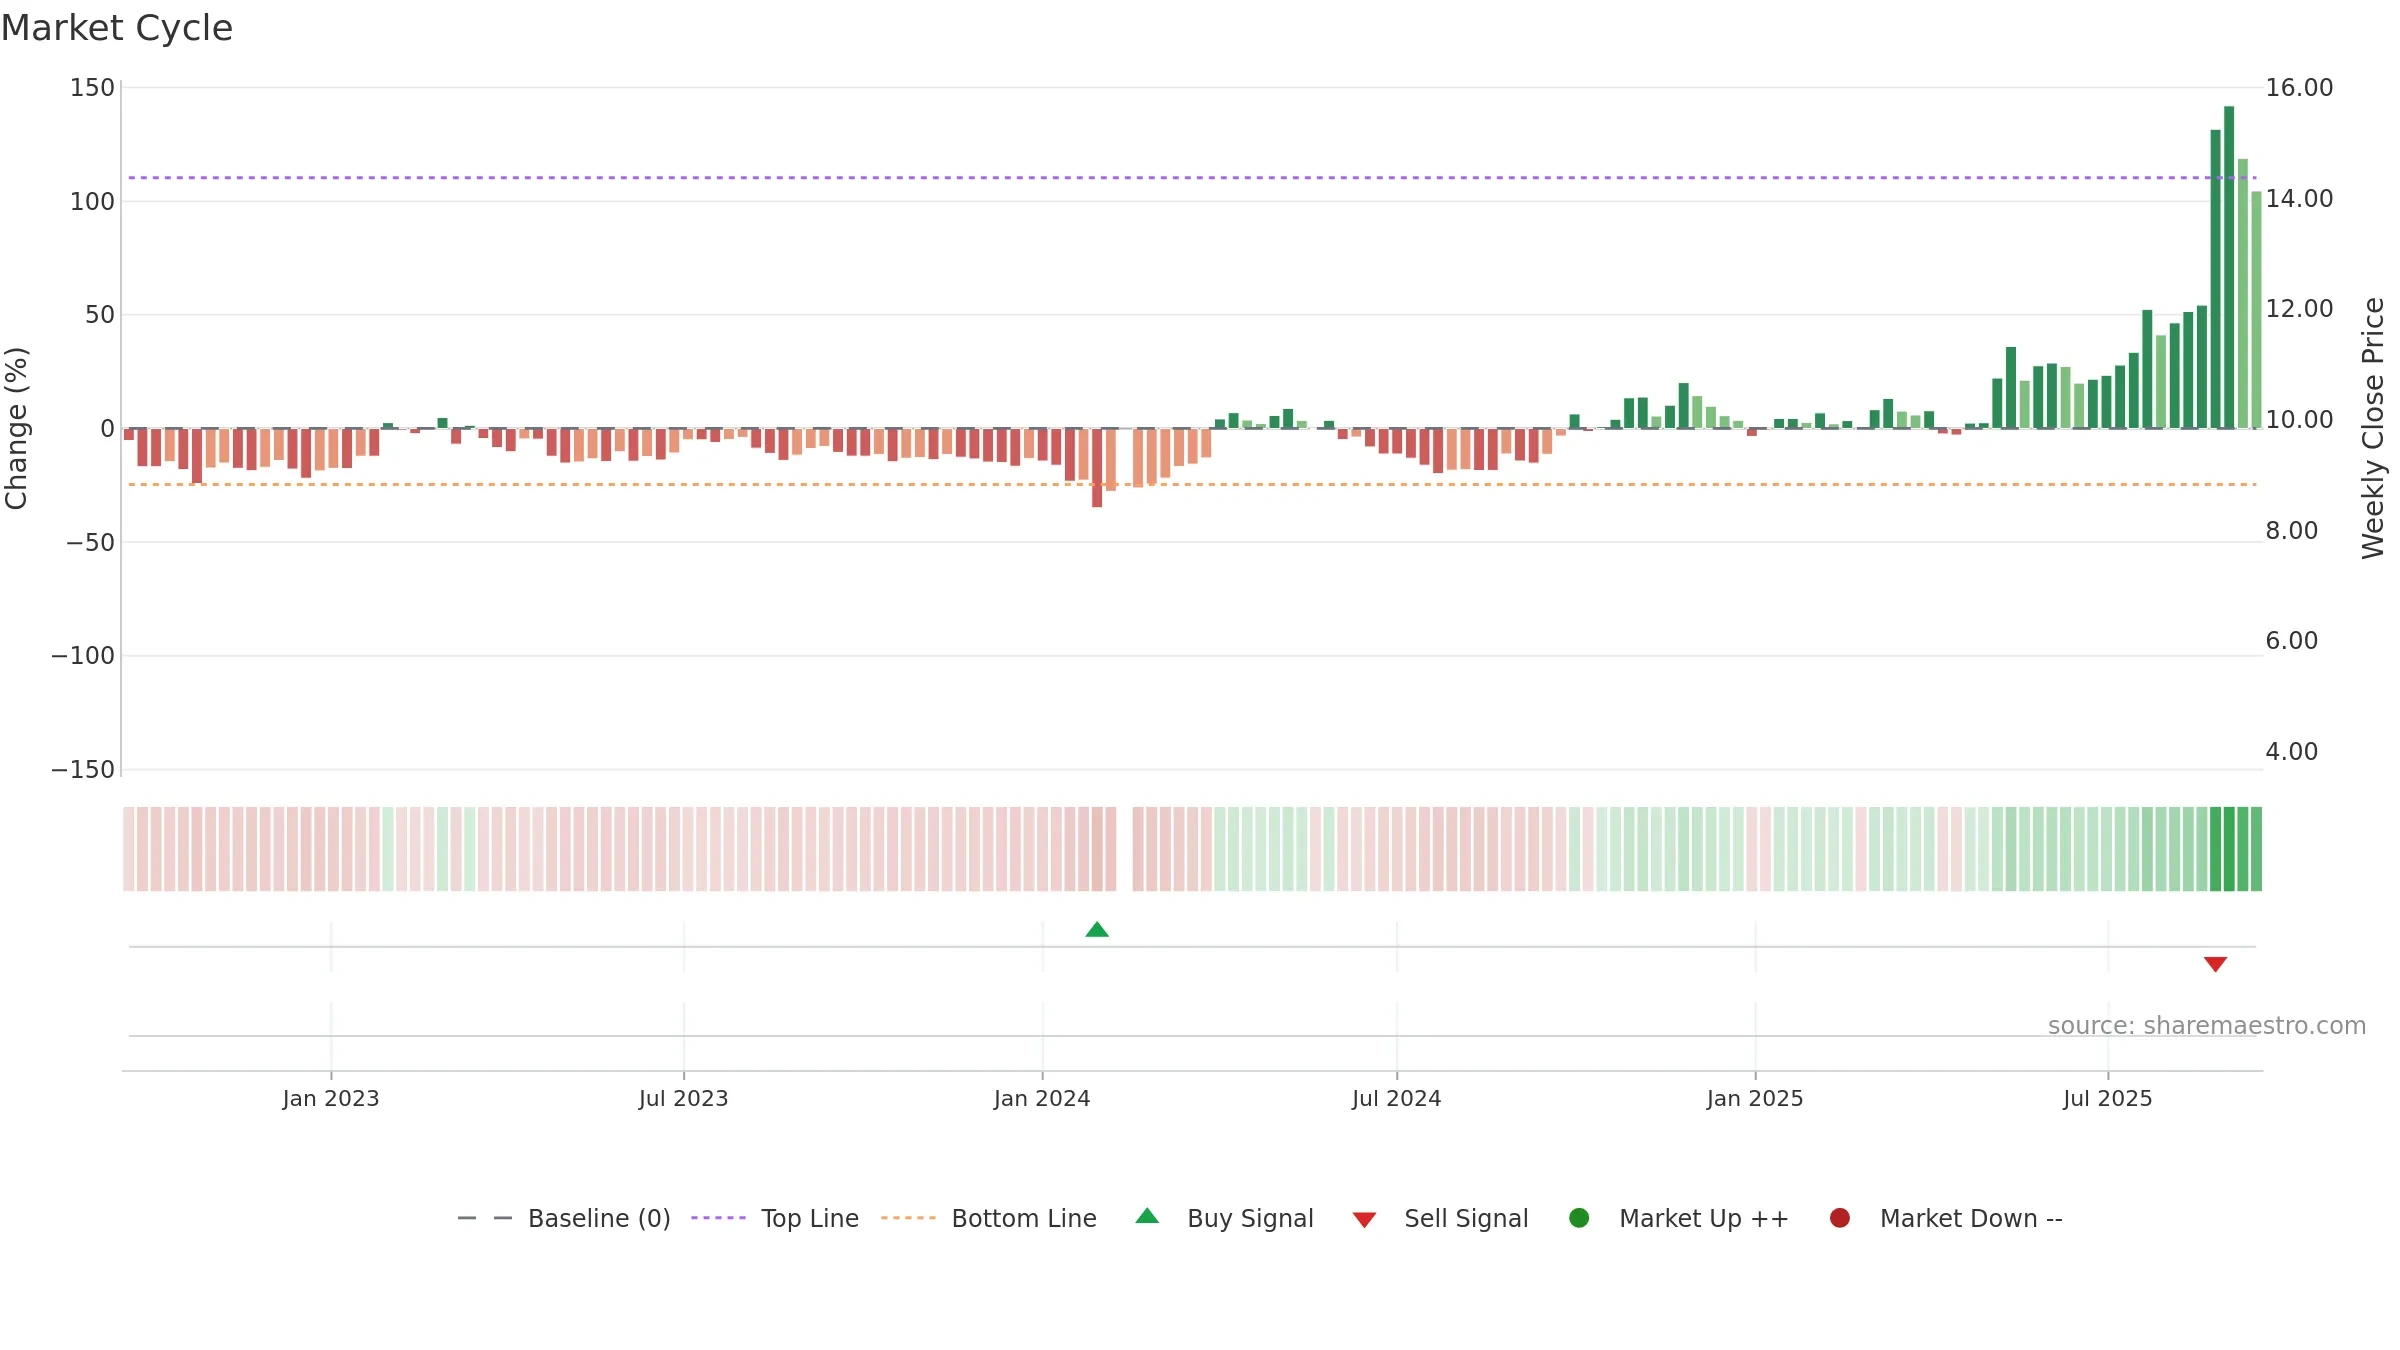Click the Change (%) axis title
2400x1350 pixels.
tap(16, 428)
